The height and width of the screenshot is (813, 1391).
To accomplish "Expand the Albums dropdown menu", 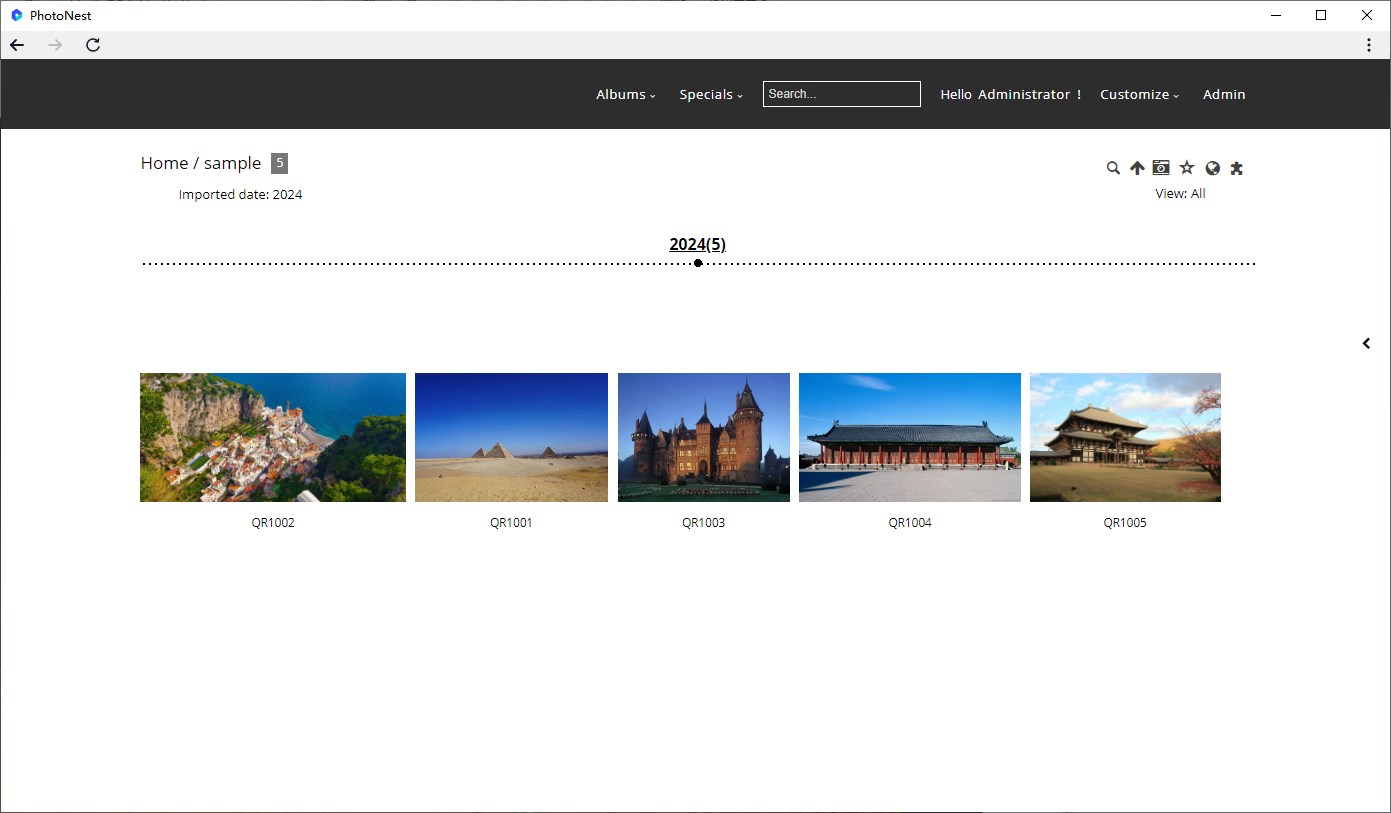I will coord(626,94).
